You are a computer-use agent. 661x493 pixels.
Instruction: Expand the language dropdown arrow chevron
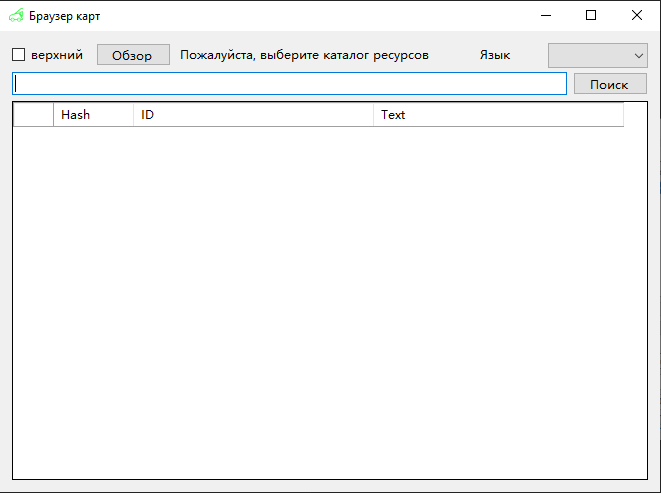coord(638,56)
